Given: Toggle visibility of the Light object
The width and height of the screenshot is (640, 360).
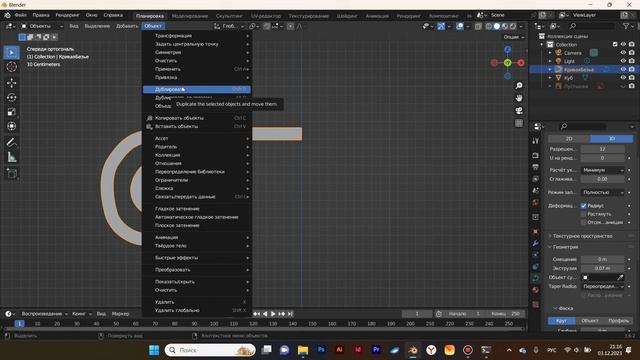Looking at the screenshot, I should pos(623,61).
